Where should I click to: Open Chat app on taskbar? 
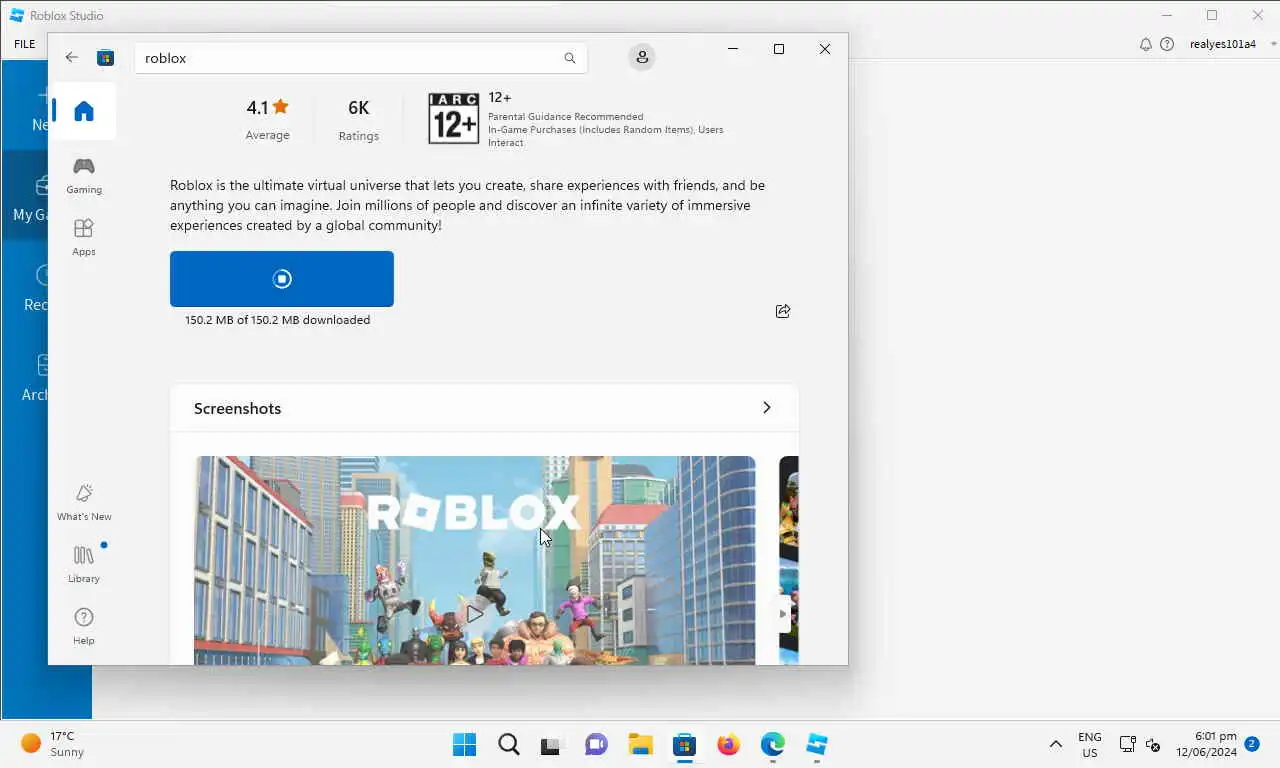coord(596,745)
